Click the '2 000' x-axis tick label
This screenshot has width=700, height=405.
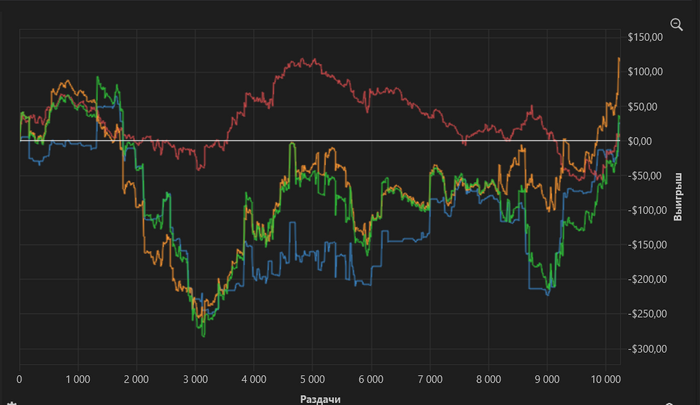click(137, 379)
